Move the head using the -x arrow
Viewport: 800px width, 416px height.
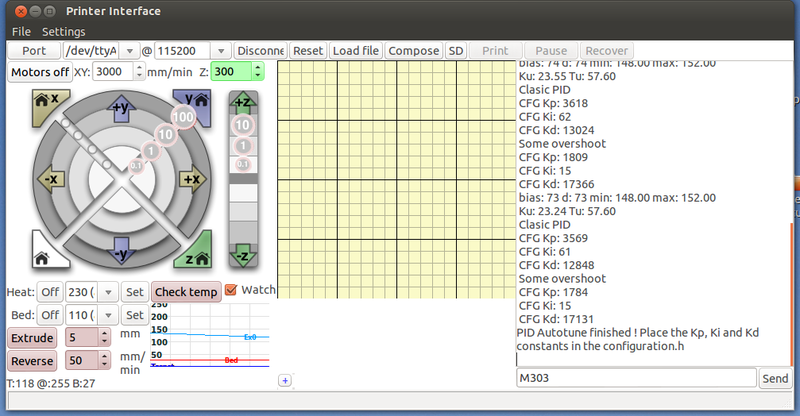pos(51,179)
